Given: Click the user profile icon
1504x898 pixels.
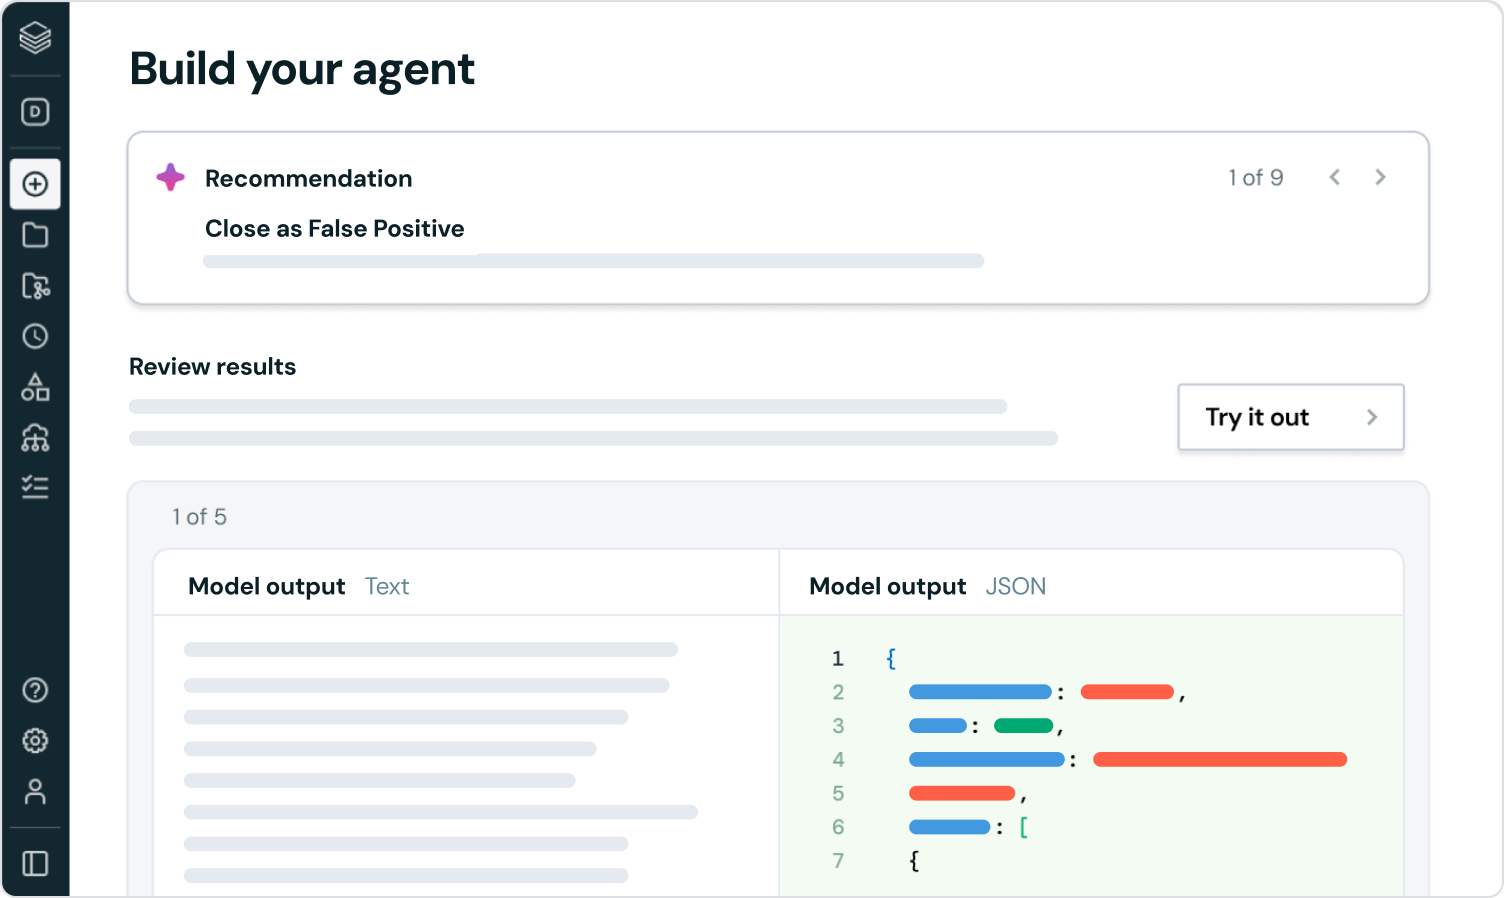Looking at the screenshot, I should [35, 792].
